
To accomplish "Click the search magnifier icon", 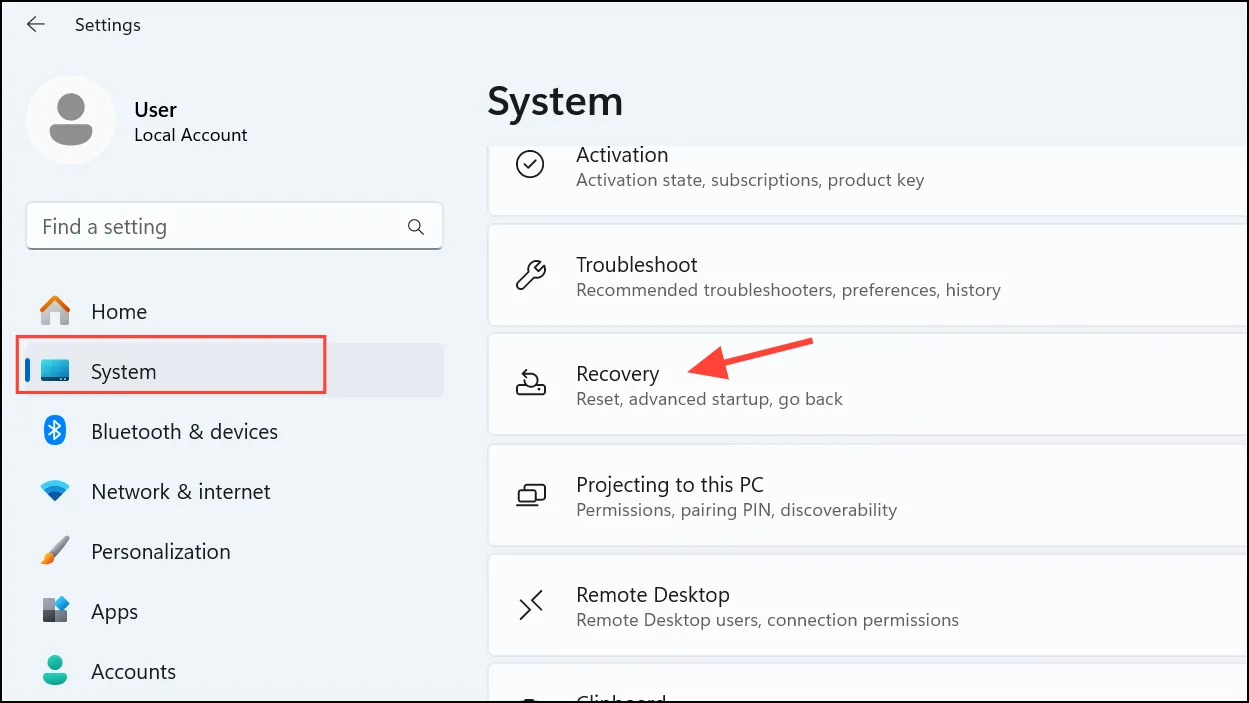I will point(416,227).
